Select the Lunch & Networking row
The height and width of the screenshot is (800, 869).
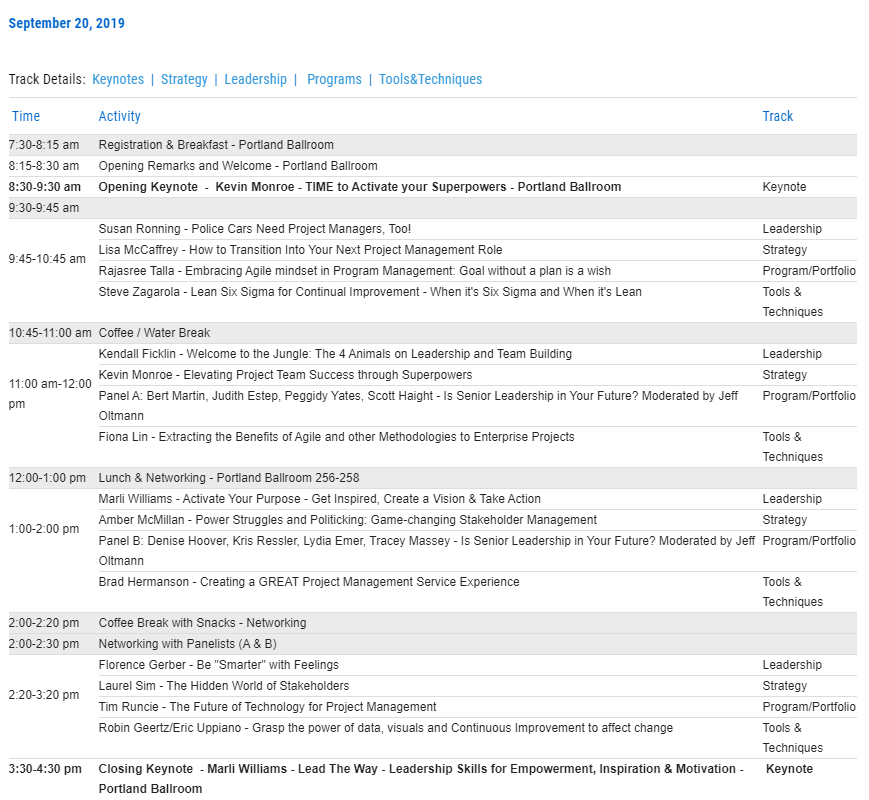pos(432,478)
